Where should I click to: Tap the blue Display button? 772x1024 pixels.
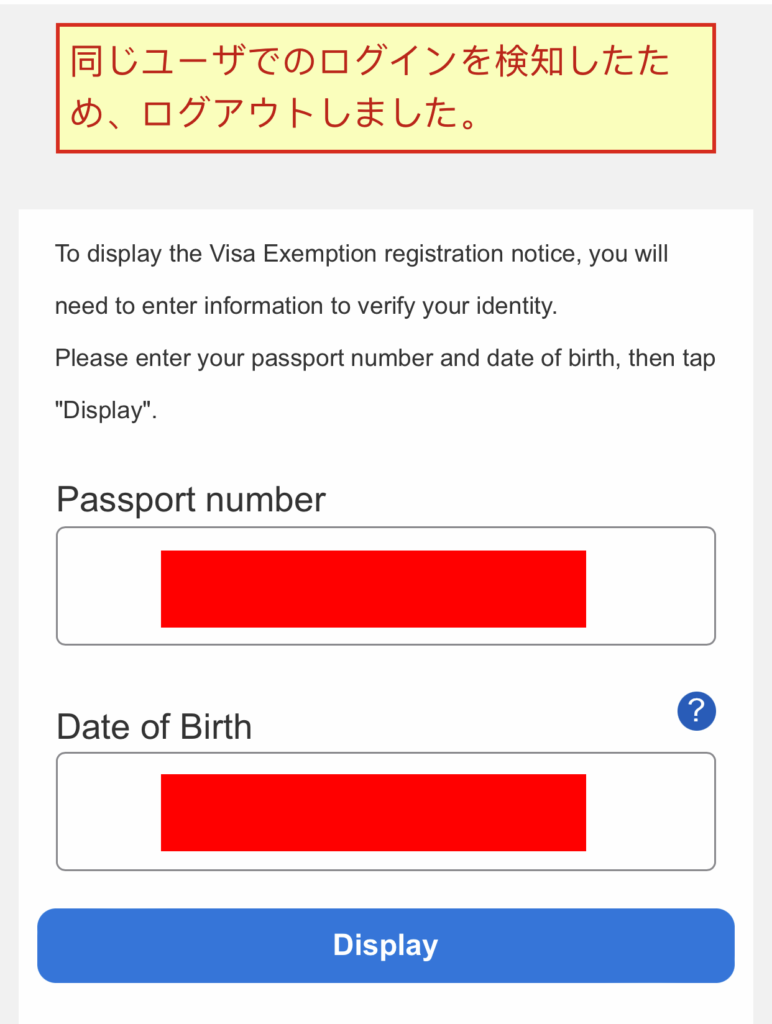pos(385,945)
